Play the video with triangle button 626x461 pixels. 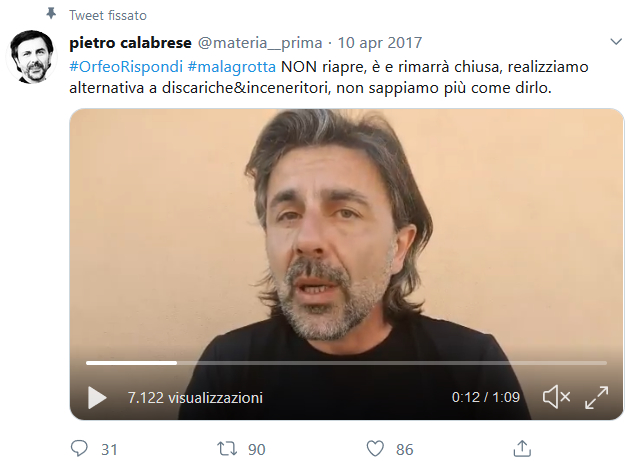[97, 398]
